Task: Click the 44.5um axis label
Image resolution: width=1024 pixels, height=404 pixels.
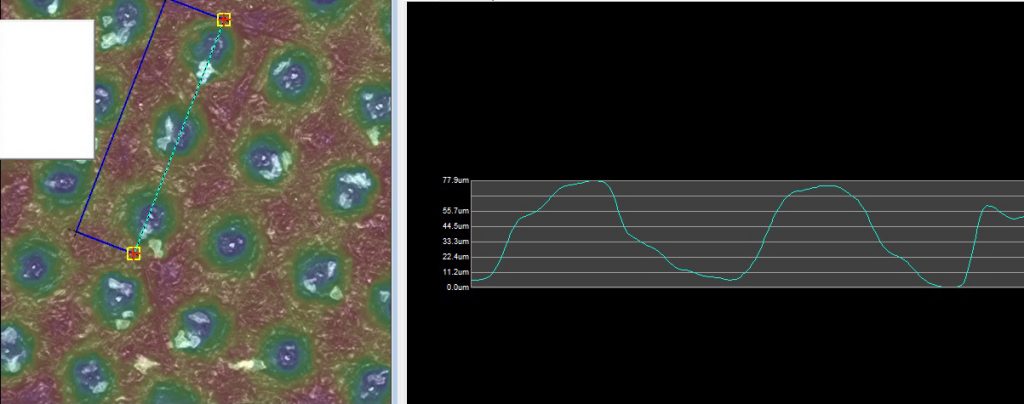Action: click(x=457, y=226)
